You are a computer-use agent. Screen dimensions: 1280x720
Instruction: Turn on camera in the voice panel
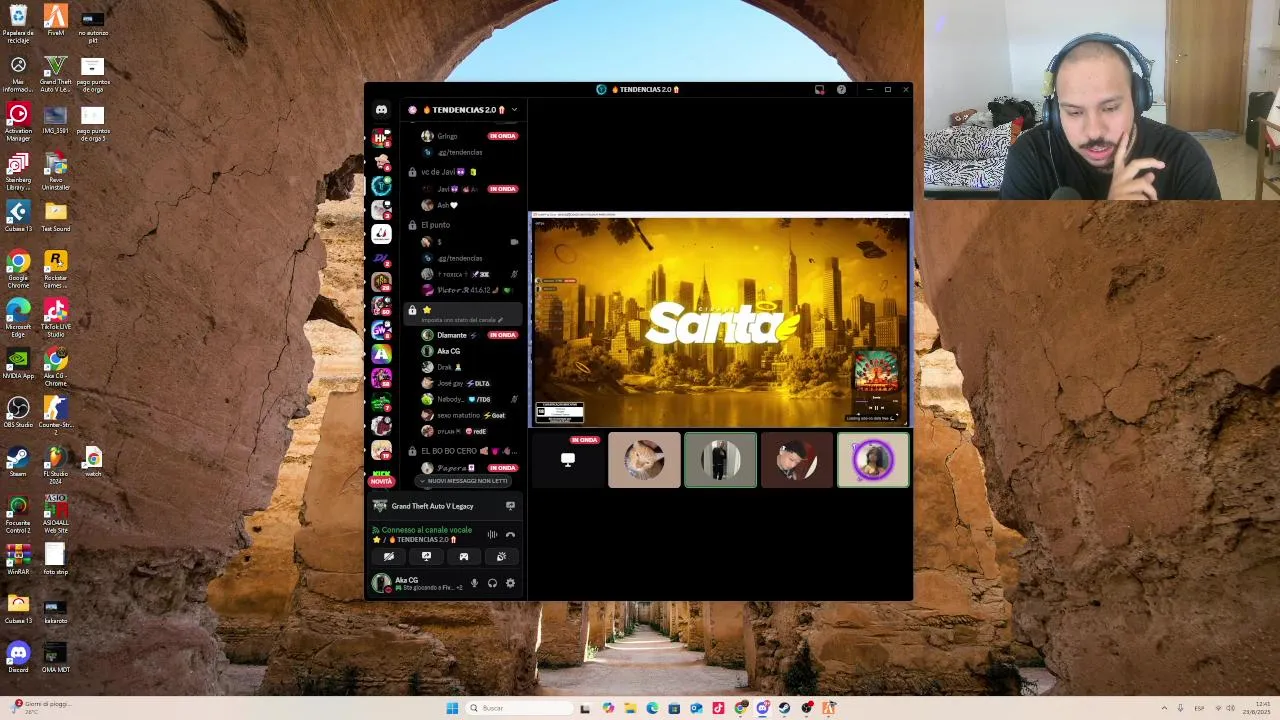pos(389,557)
